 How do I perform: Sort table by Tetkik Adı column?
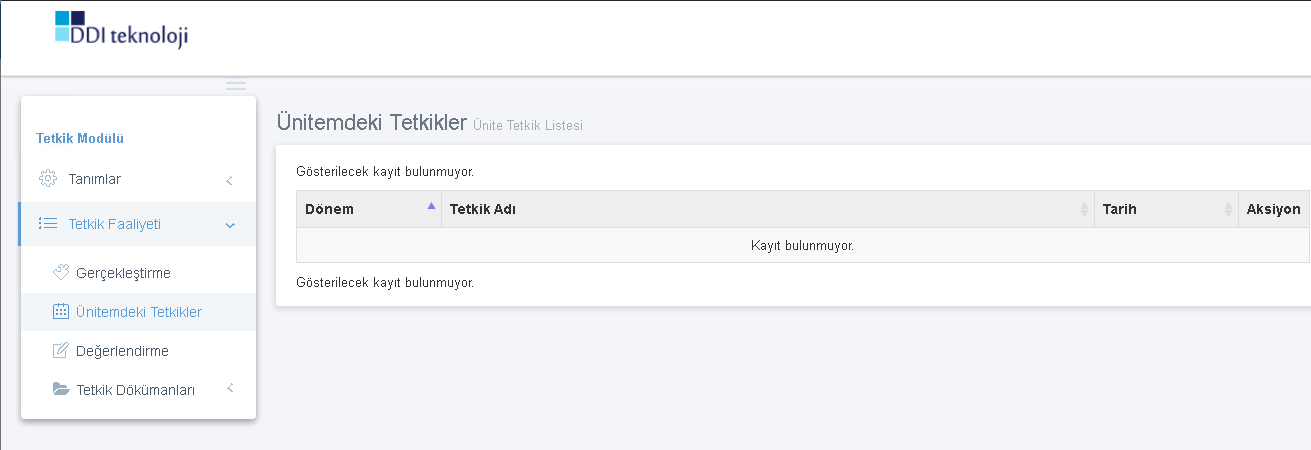[x=768, y=209]
